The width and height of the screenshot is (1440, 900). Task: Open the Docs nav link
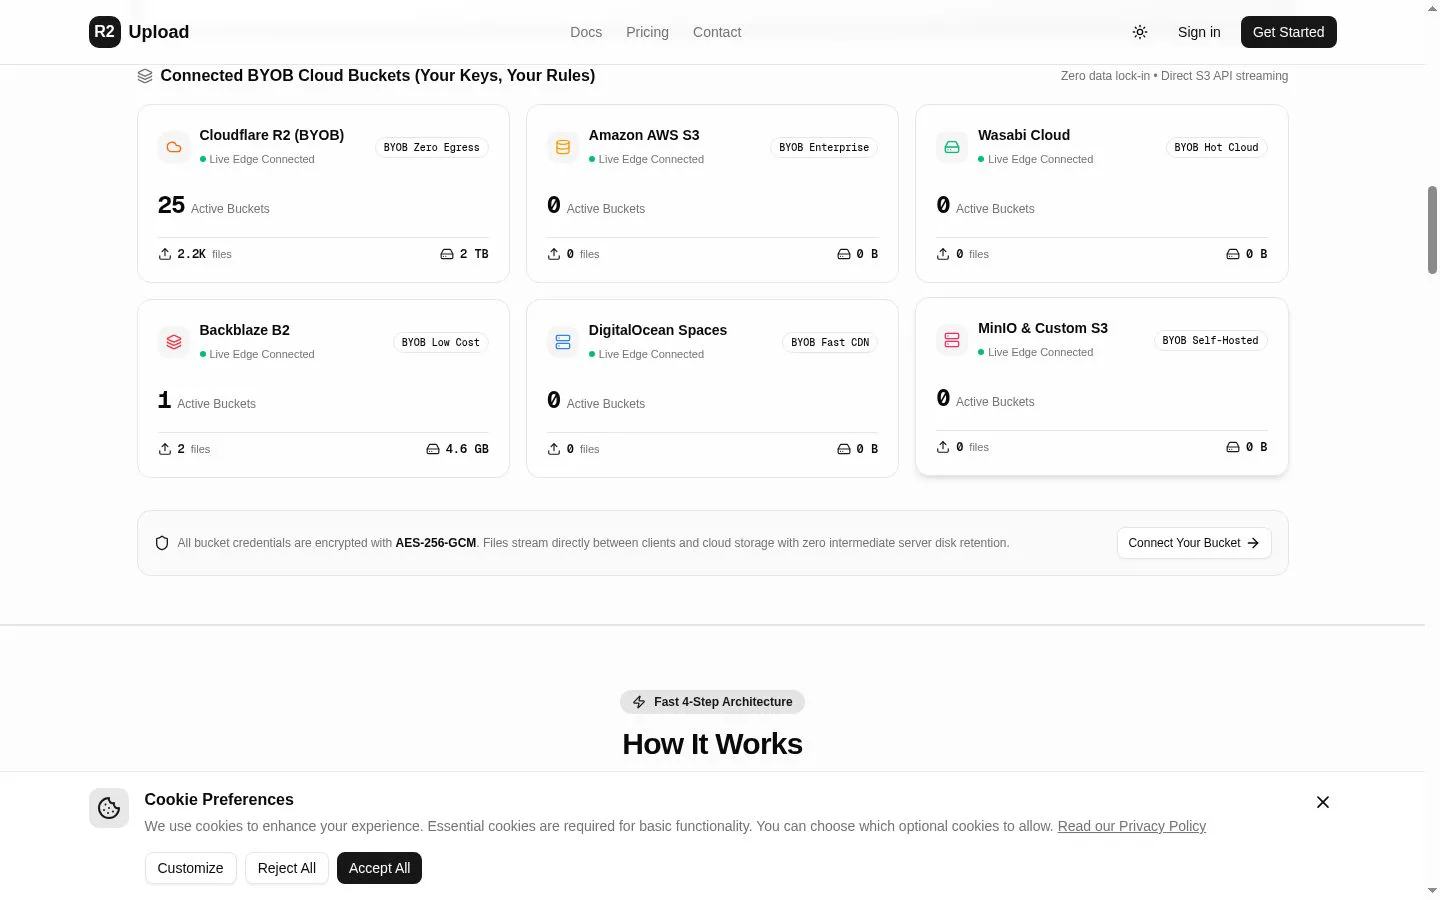tap(586, 32)
